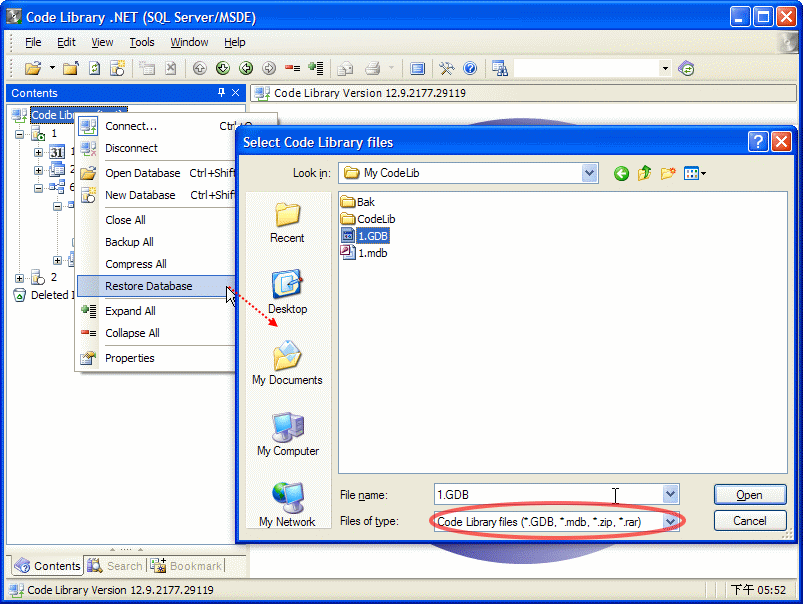Select the Bak folder in the file list
The width and height of the screenshot is (803, 604).
point(358,202)
